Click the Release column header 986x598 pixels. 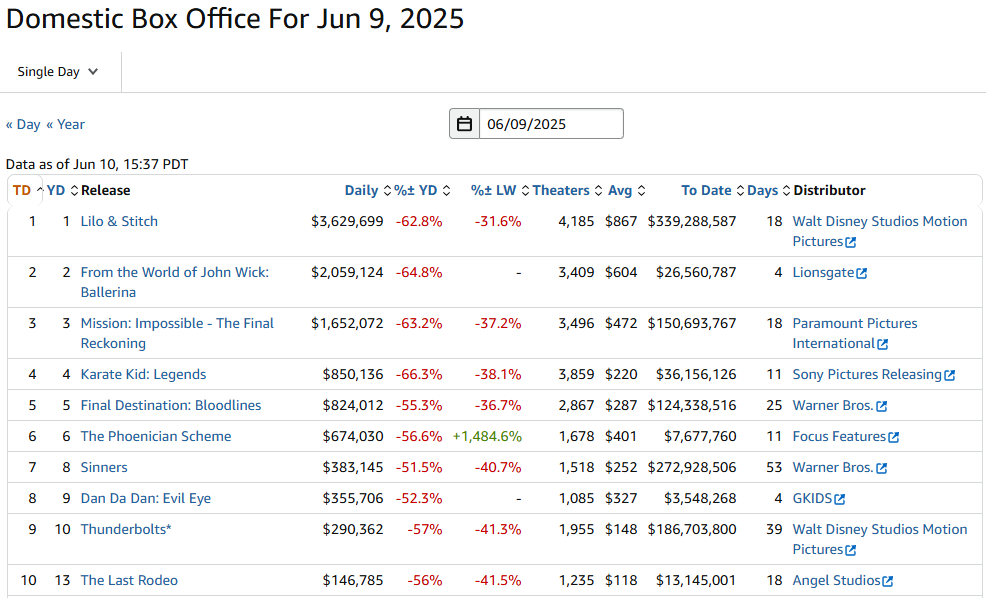tap(106, 191)
